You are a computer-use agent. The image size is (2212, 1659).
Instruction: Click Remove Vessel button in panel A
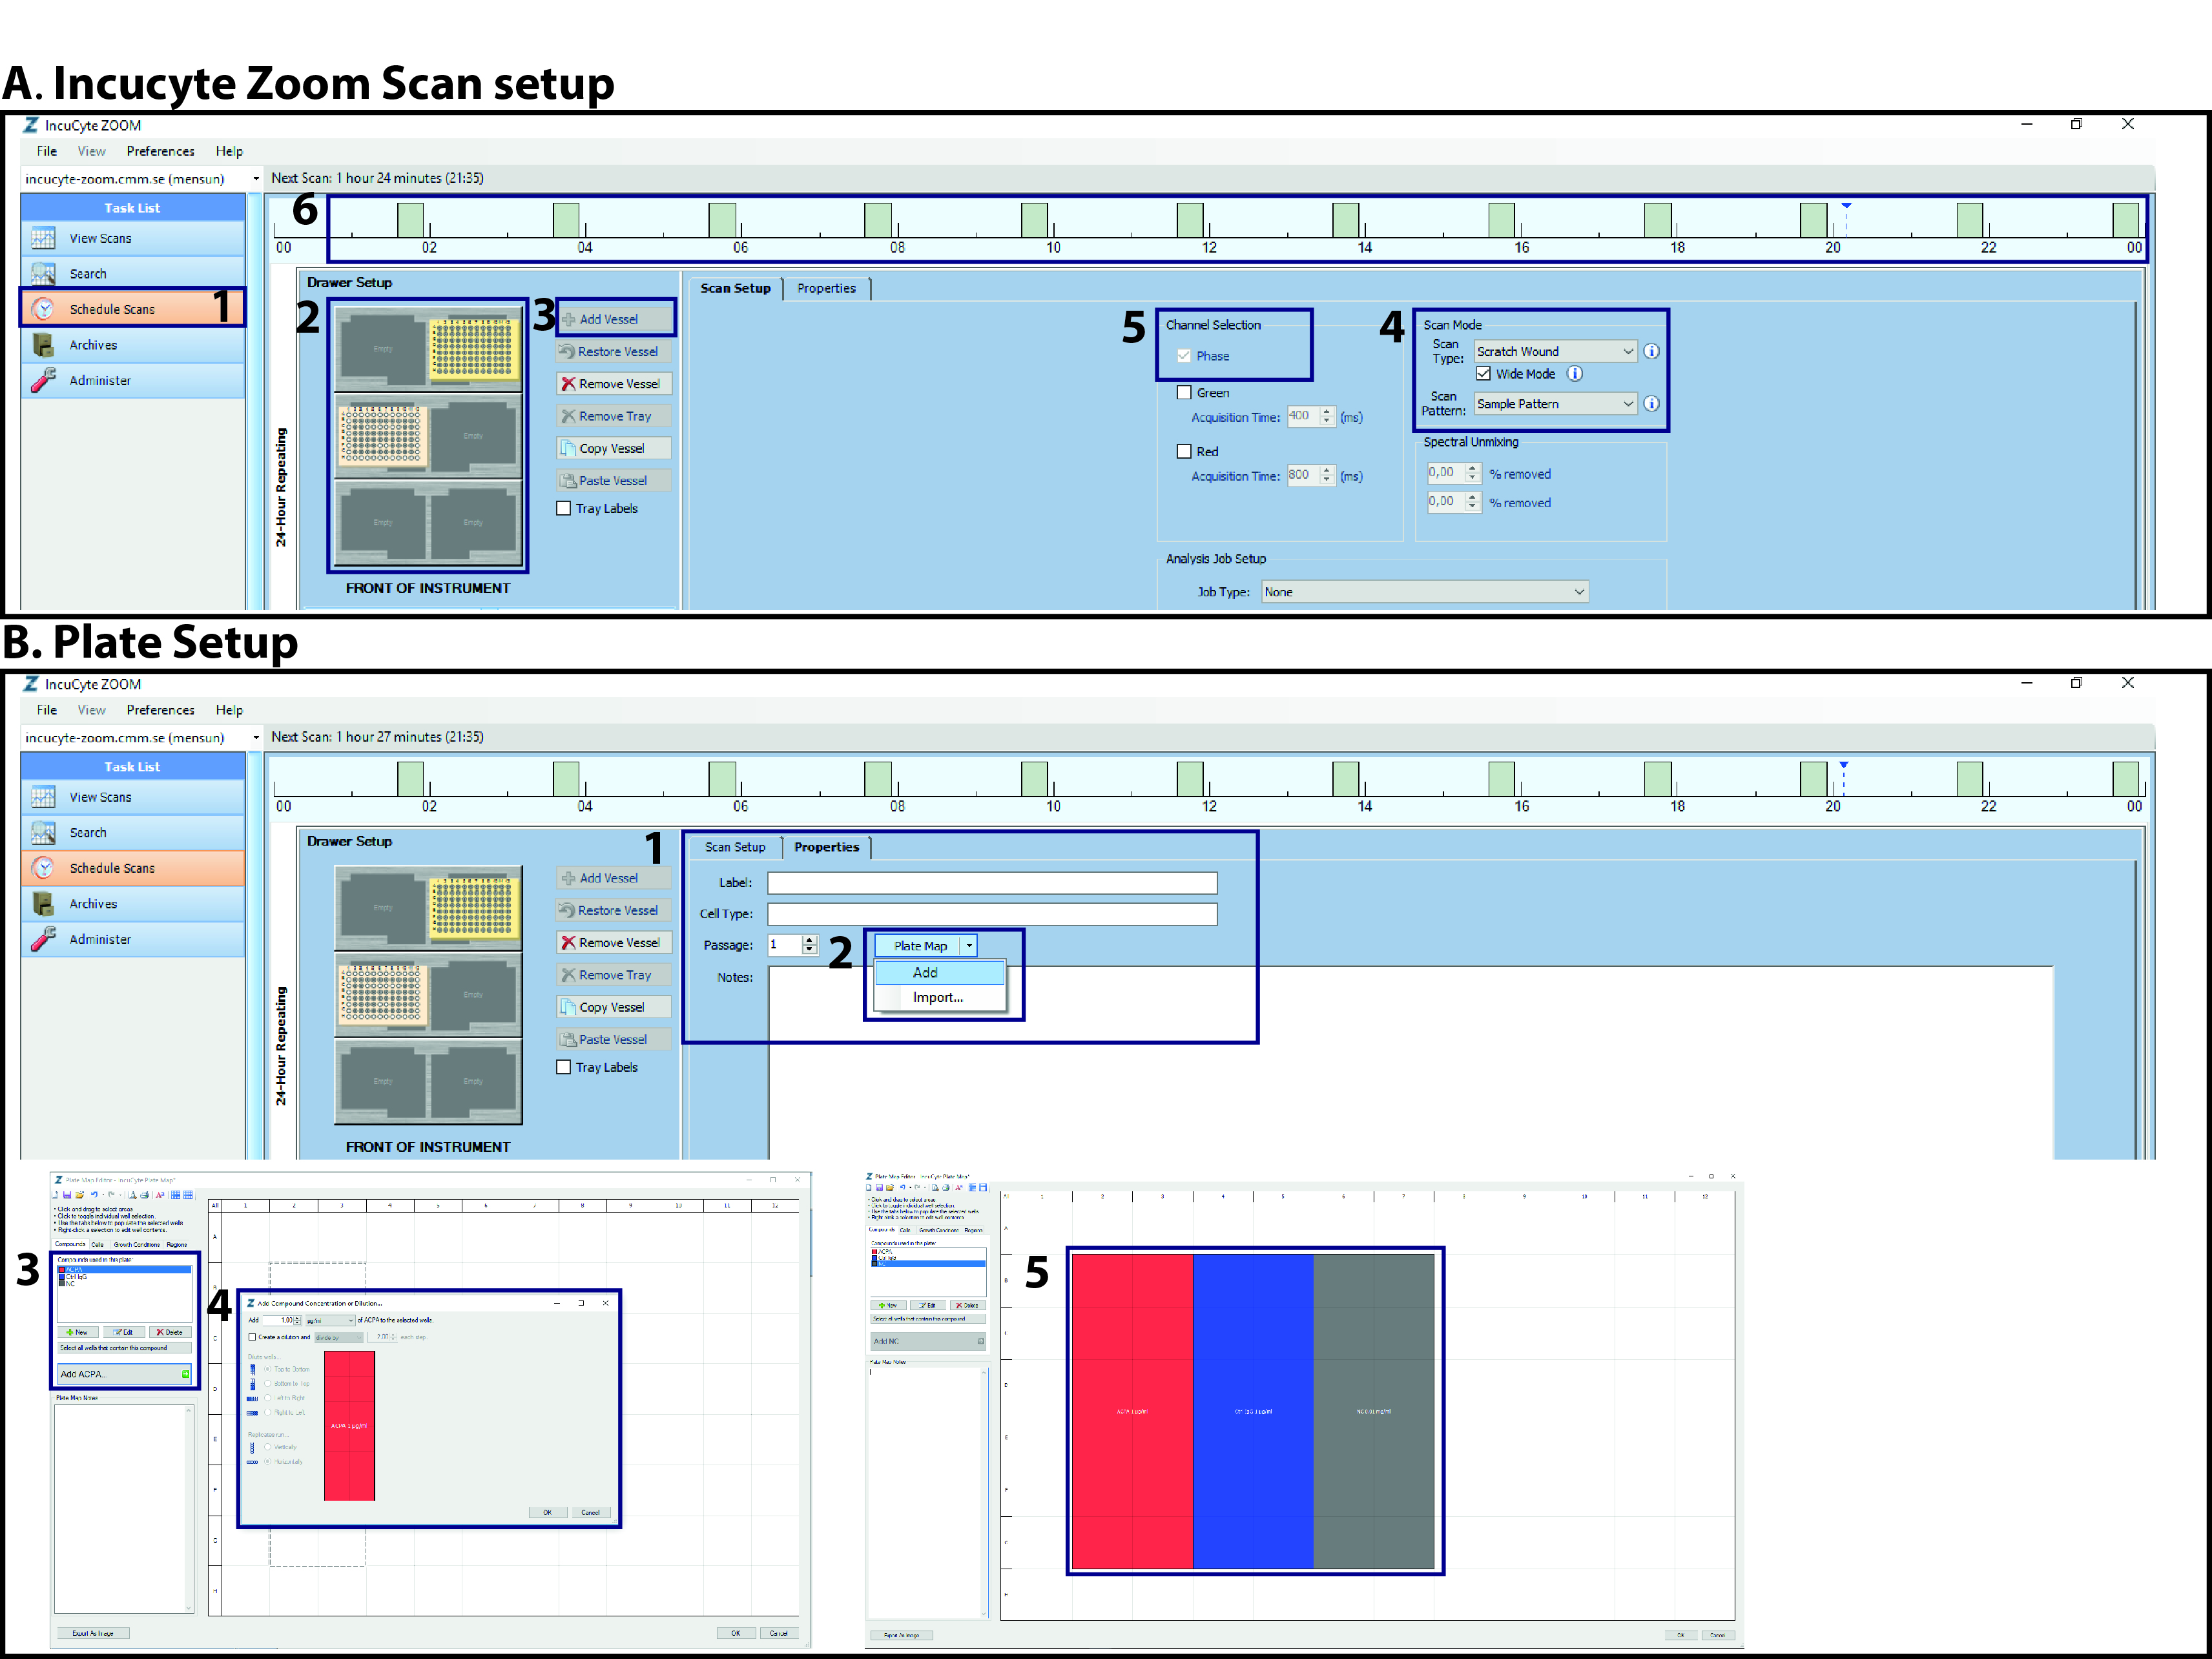click(x=615, y=384)
